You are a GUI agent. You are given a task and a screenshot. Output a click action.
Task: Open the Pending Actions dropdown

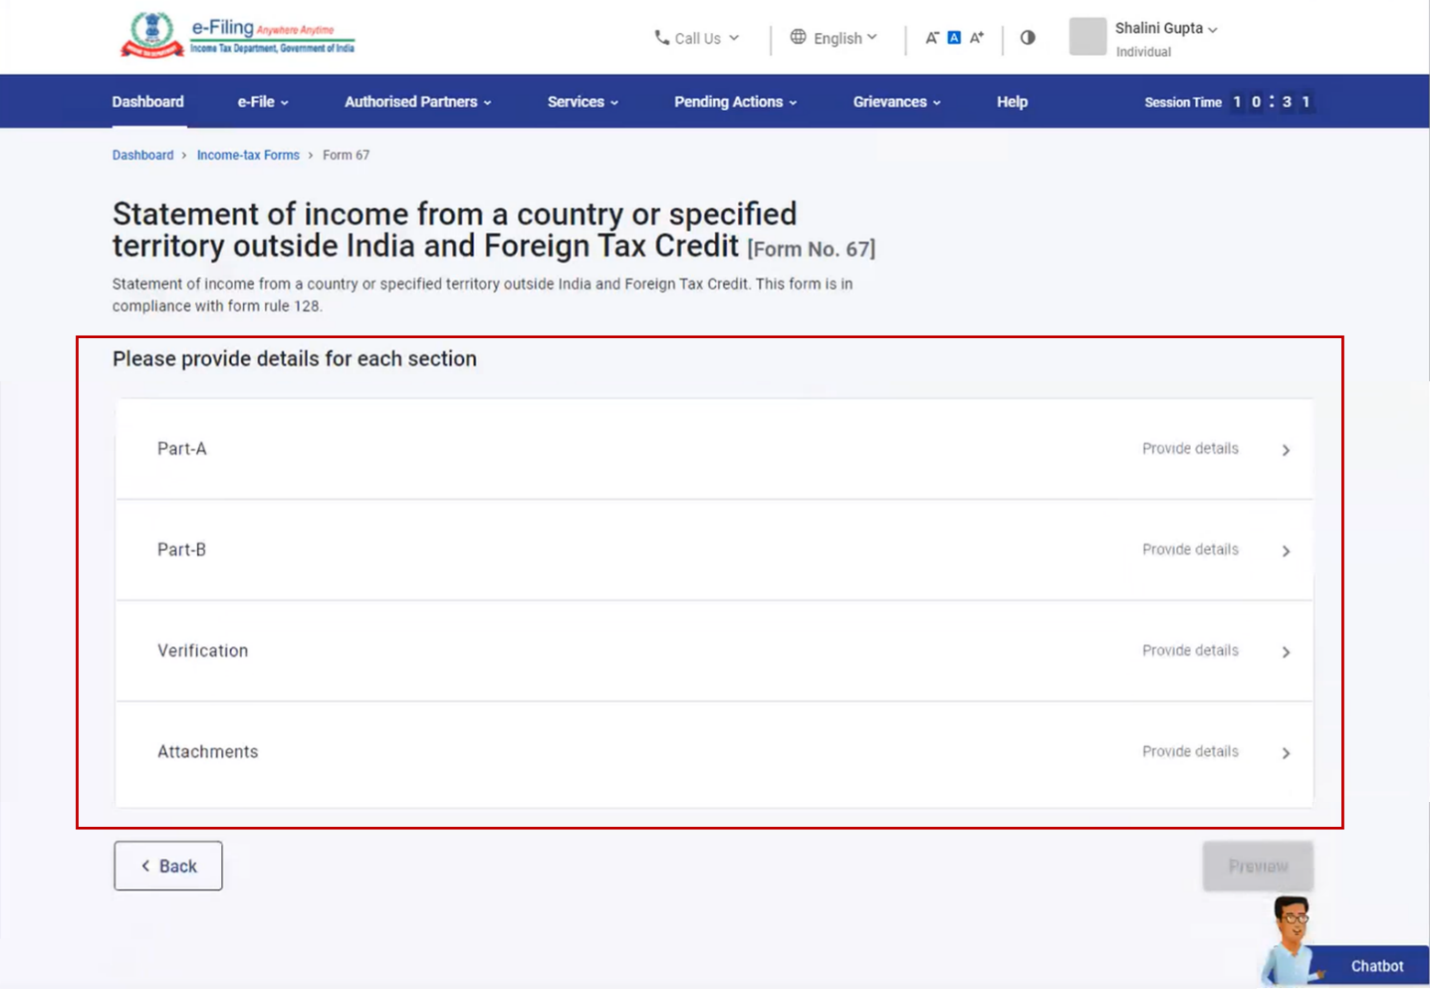coord(735,101)
